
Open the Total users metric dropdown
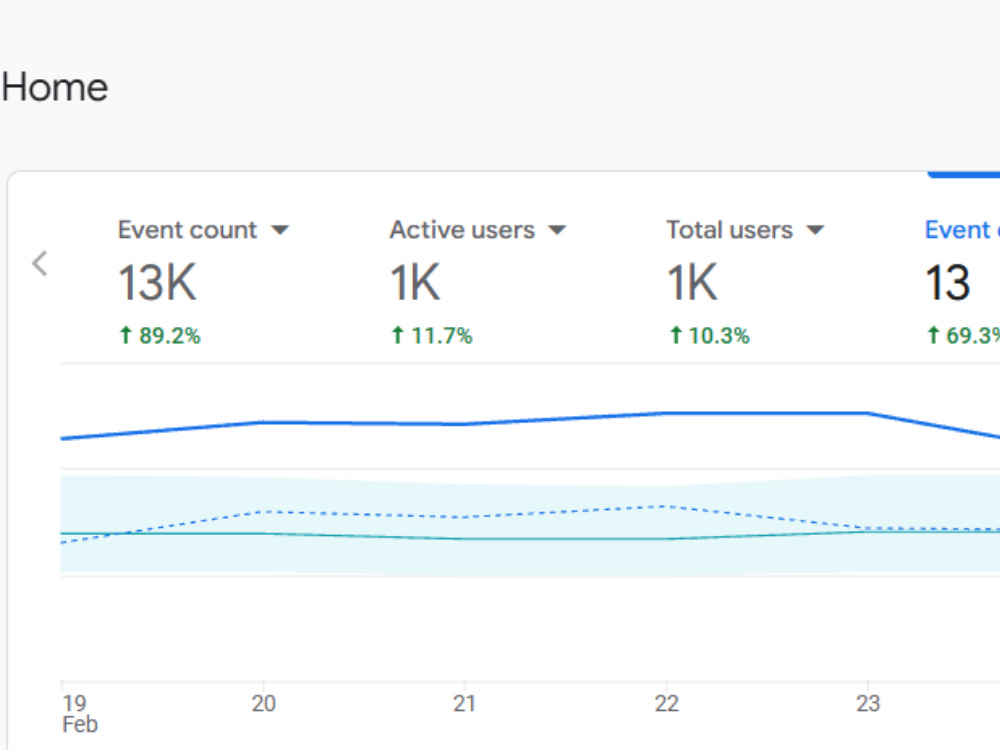click(816, 230)
